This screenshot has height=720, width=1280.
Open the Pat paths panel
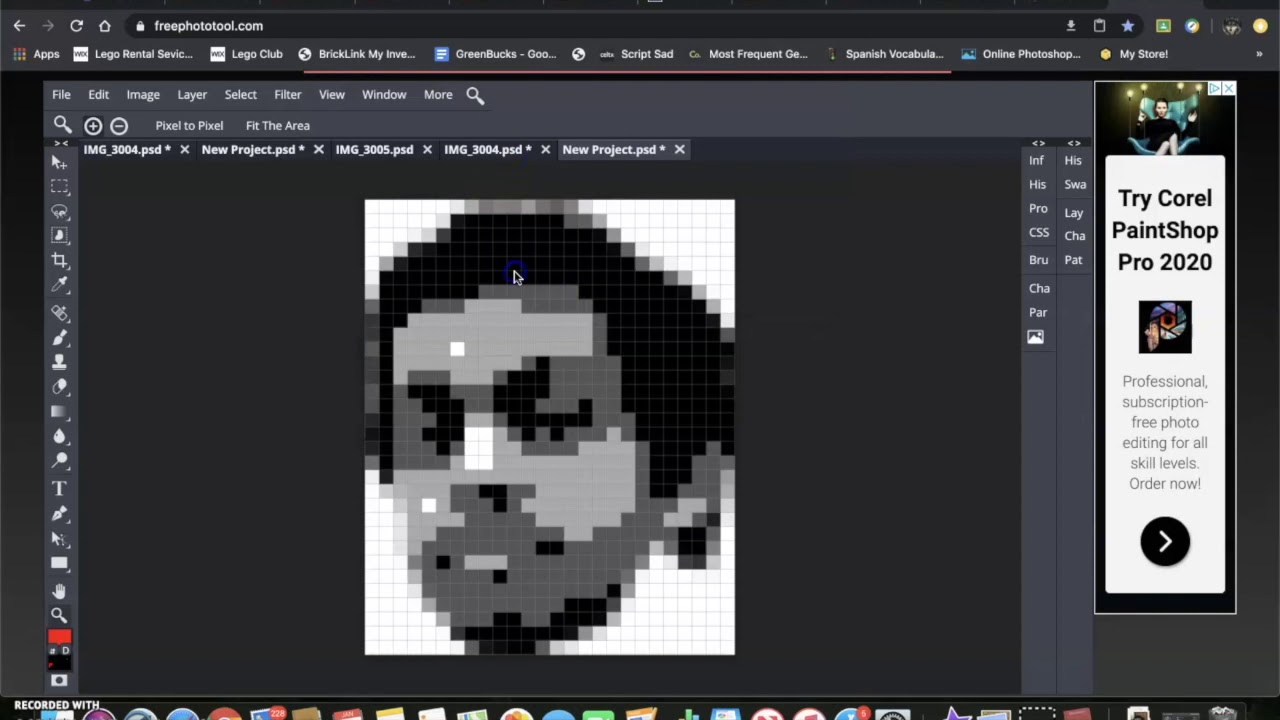tap(1073, 259)
